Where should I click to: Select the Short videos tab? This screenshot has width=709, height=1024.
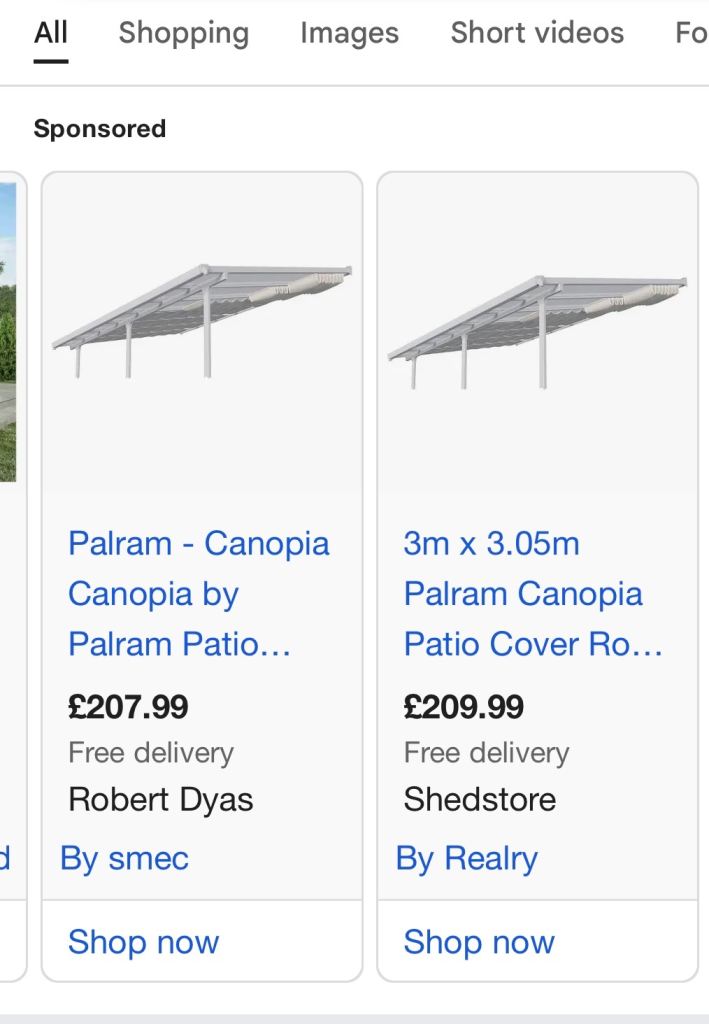point(536,33)
